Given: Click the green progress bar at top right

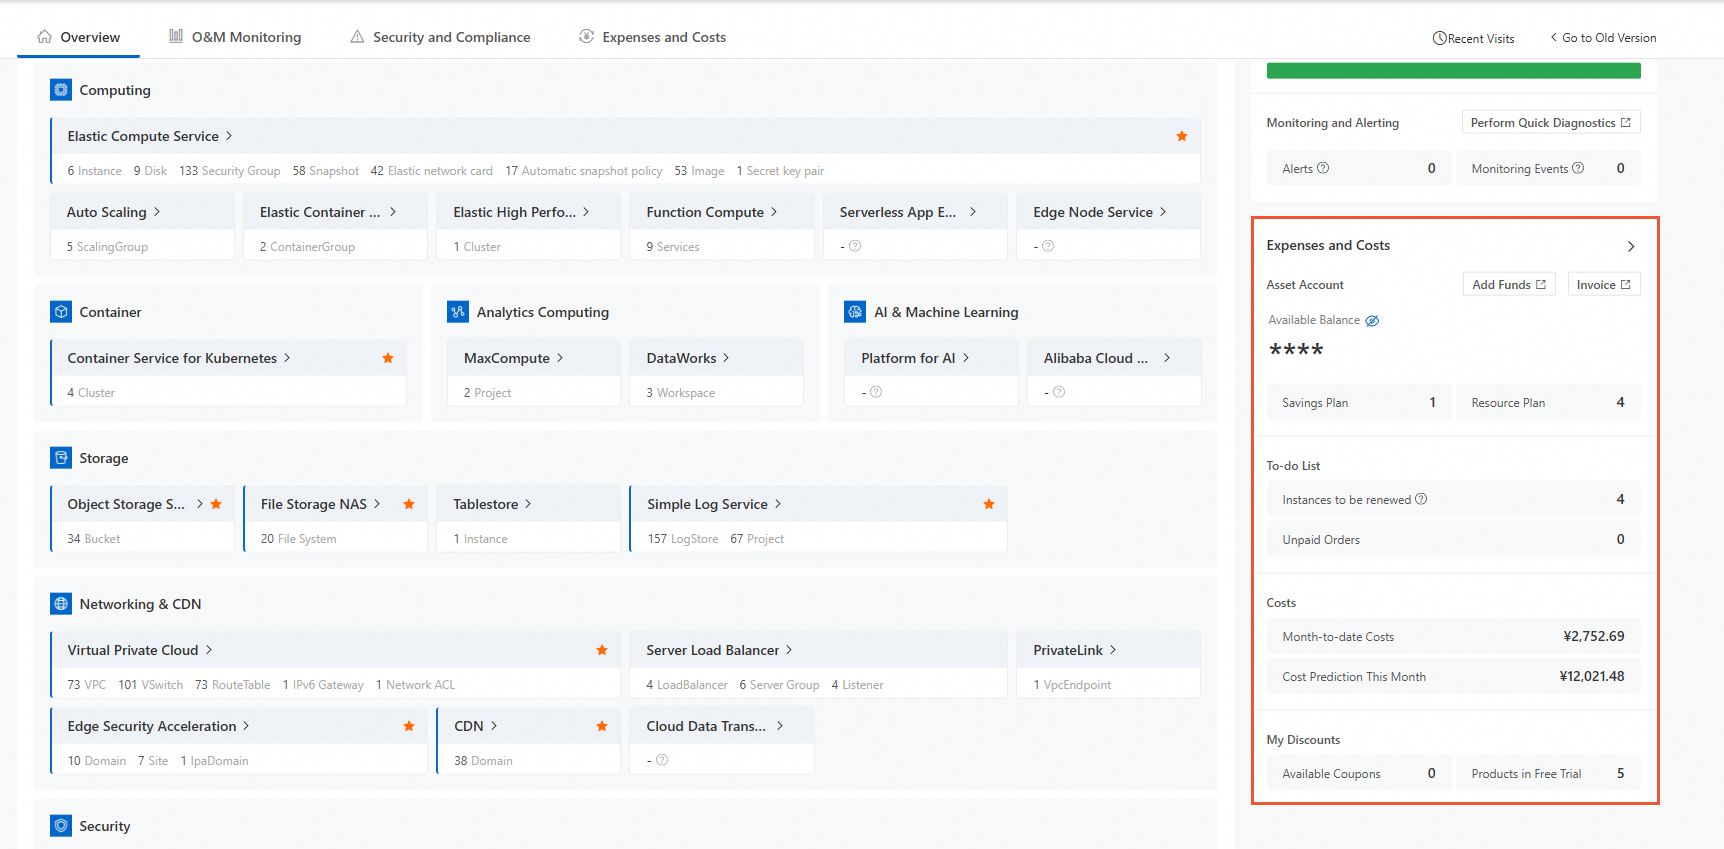Looking at the screenshot, I should pos(1453,71).
